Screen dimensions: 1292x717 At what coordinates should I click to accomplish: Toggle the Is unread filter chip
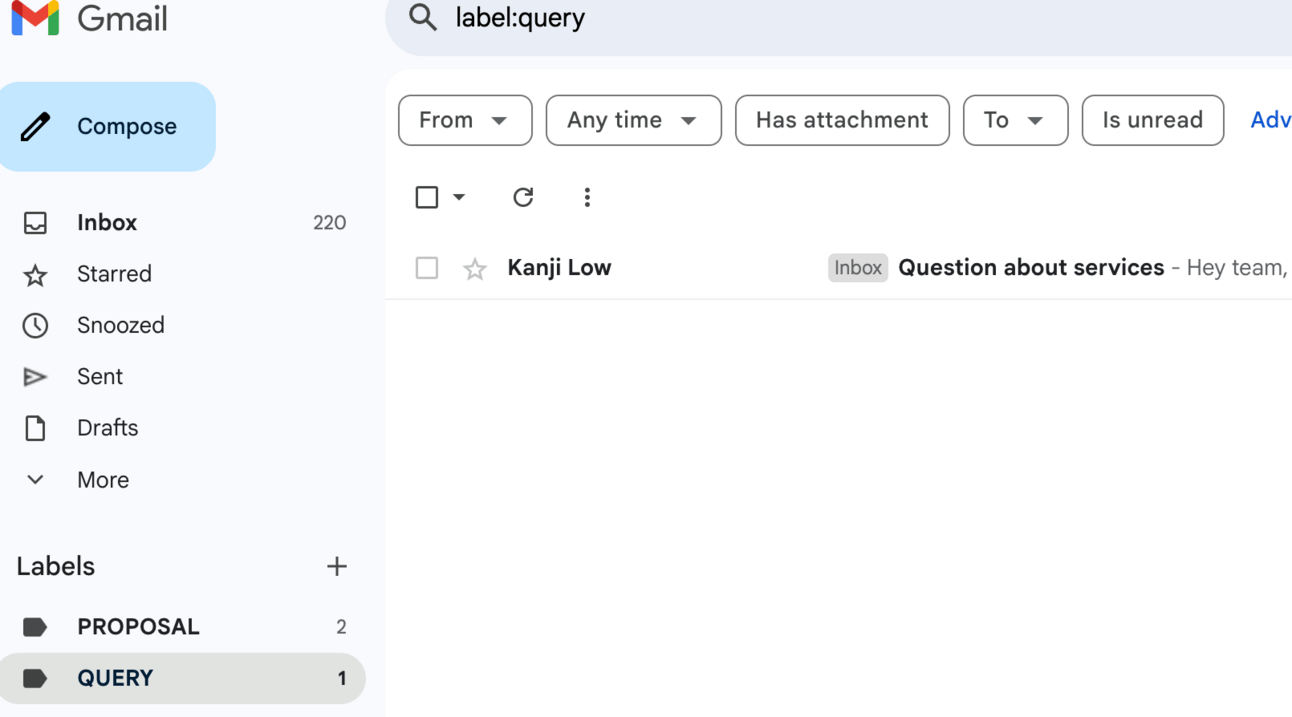click(1152, 120)
